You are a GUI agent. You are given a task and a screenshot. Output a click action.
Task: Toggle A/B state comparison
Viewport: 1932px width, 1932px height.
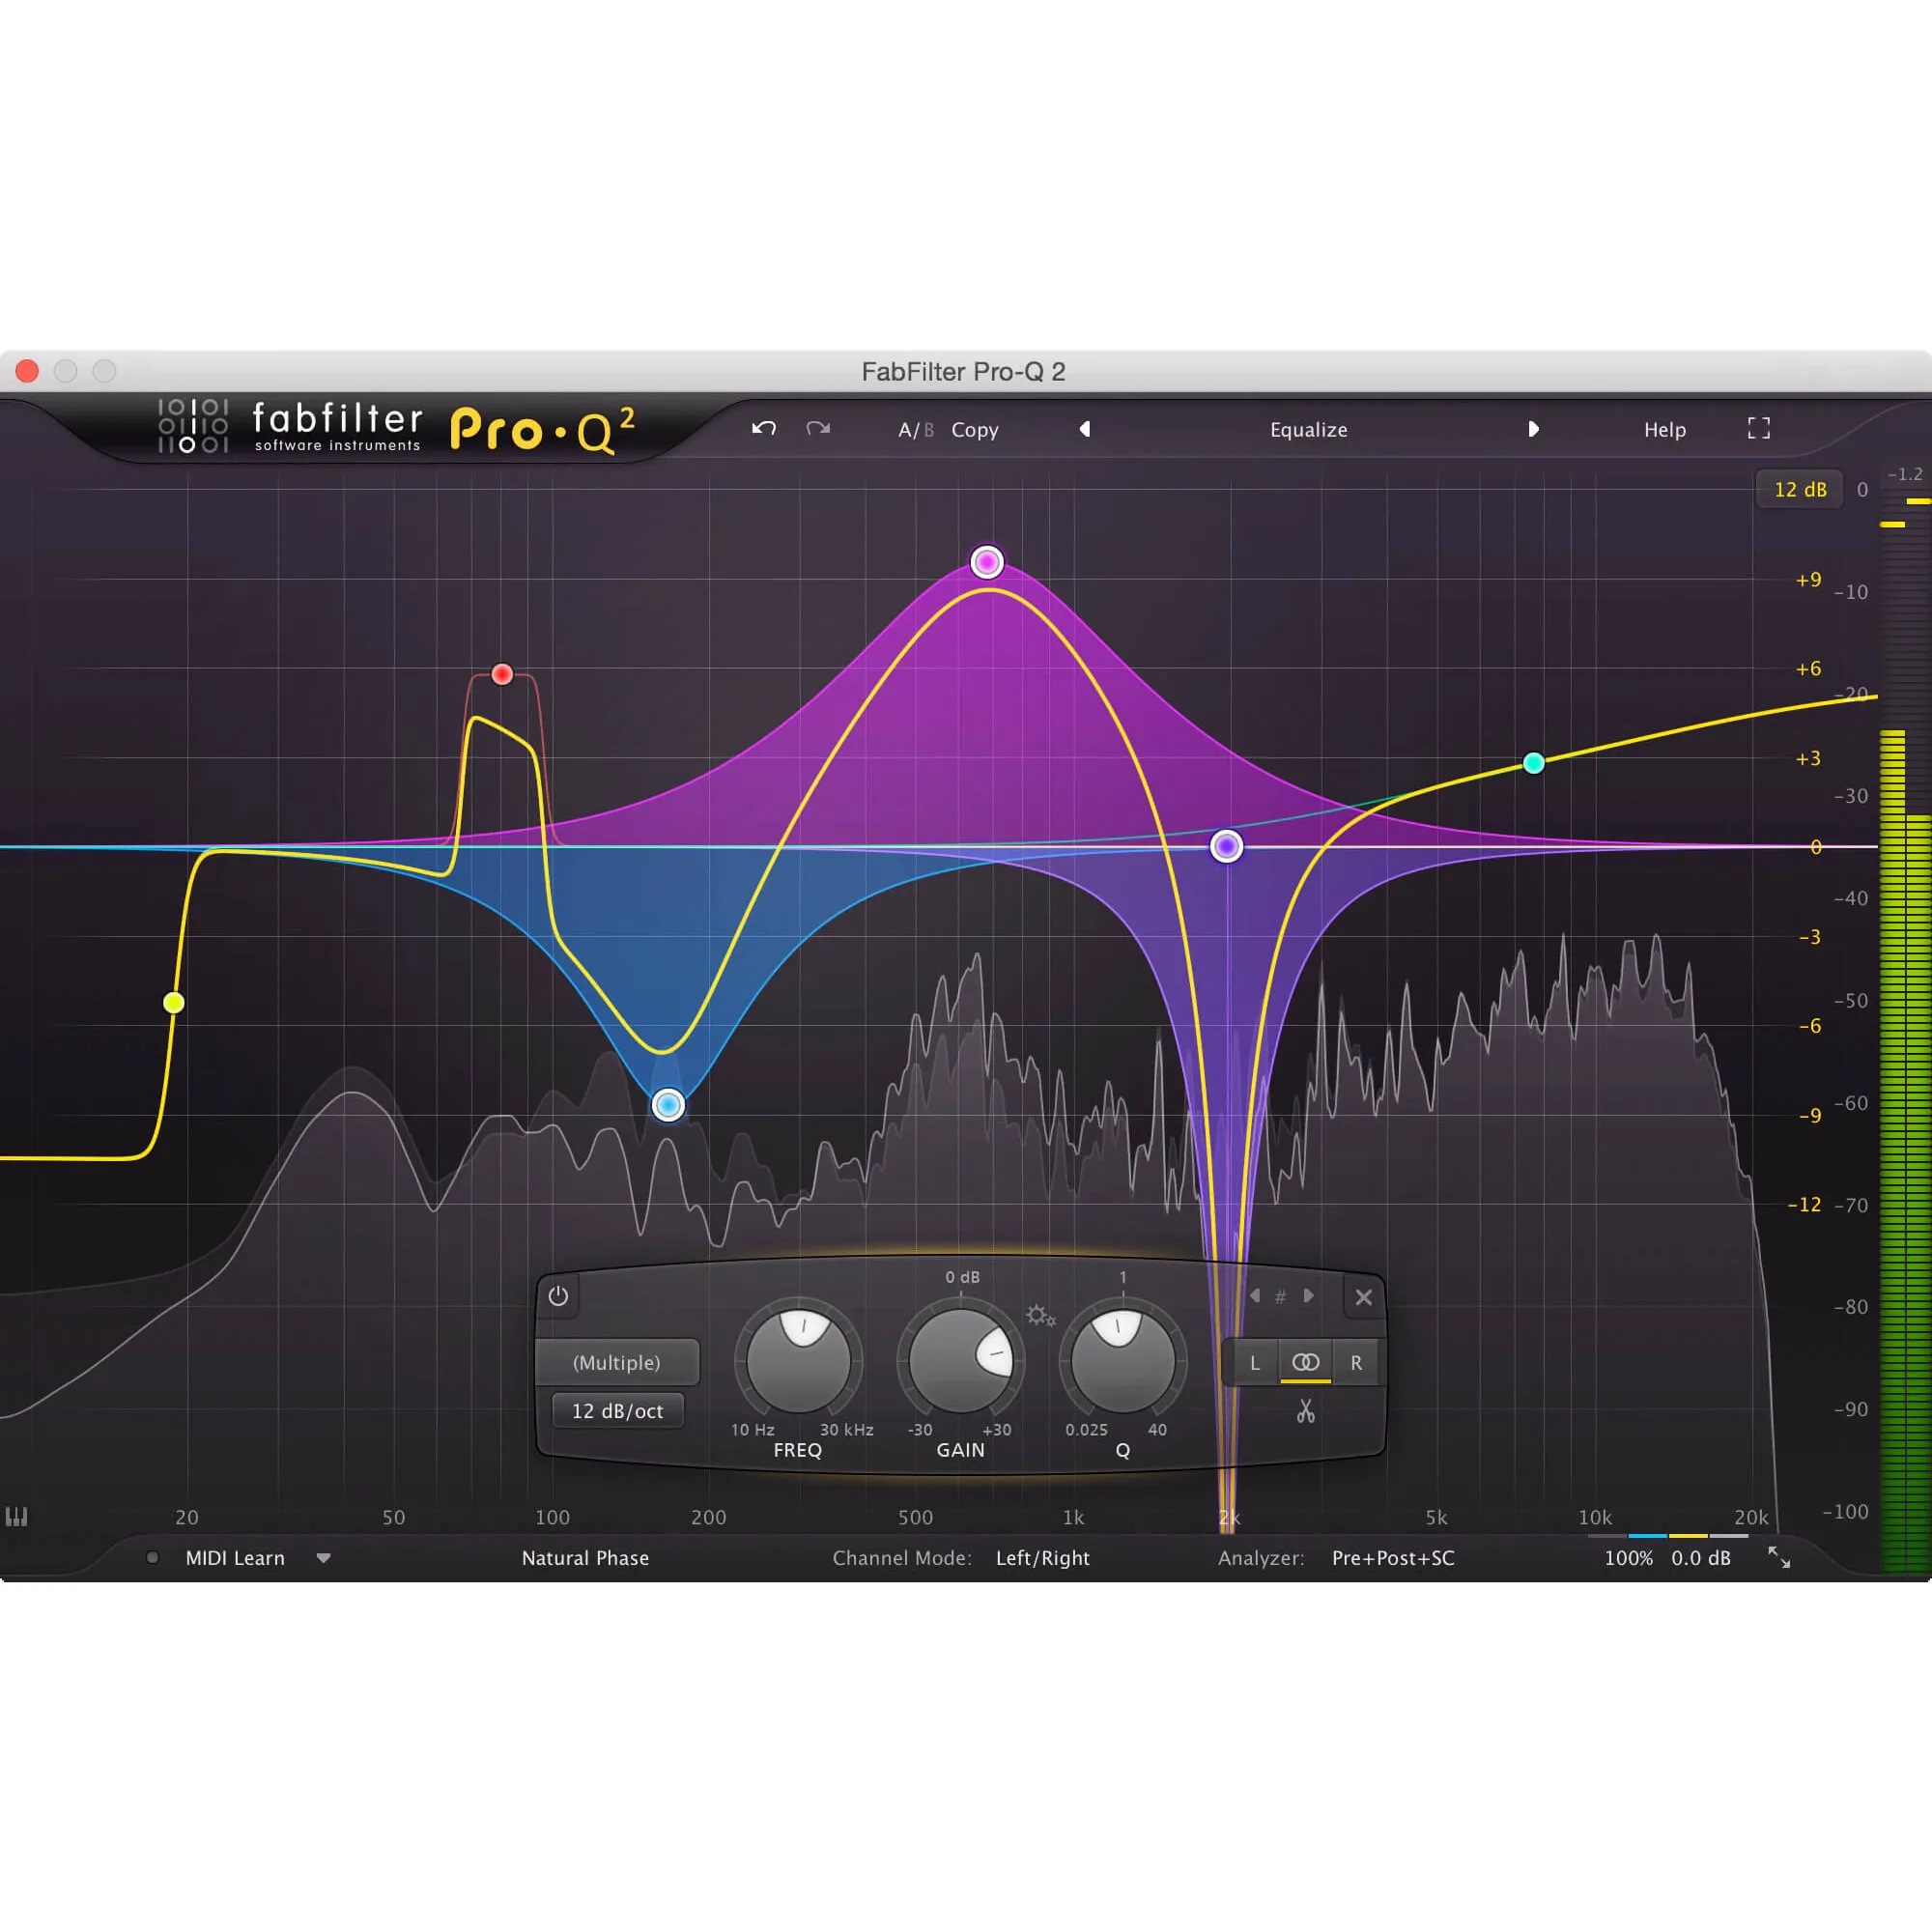coord(916,430)
